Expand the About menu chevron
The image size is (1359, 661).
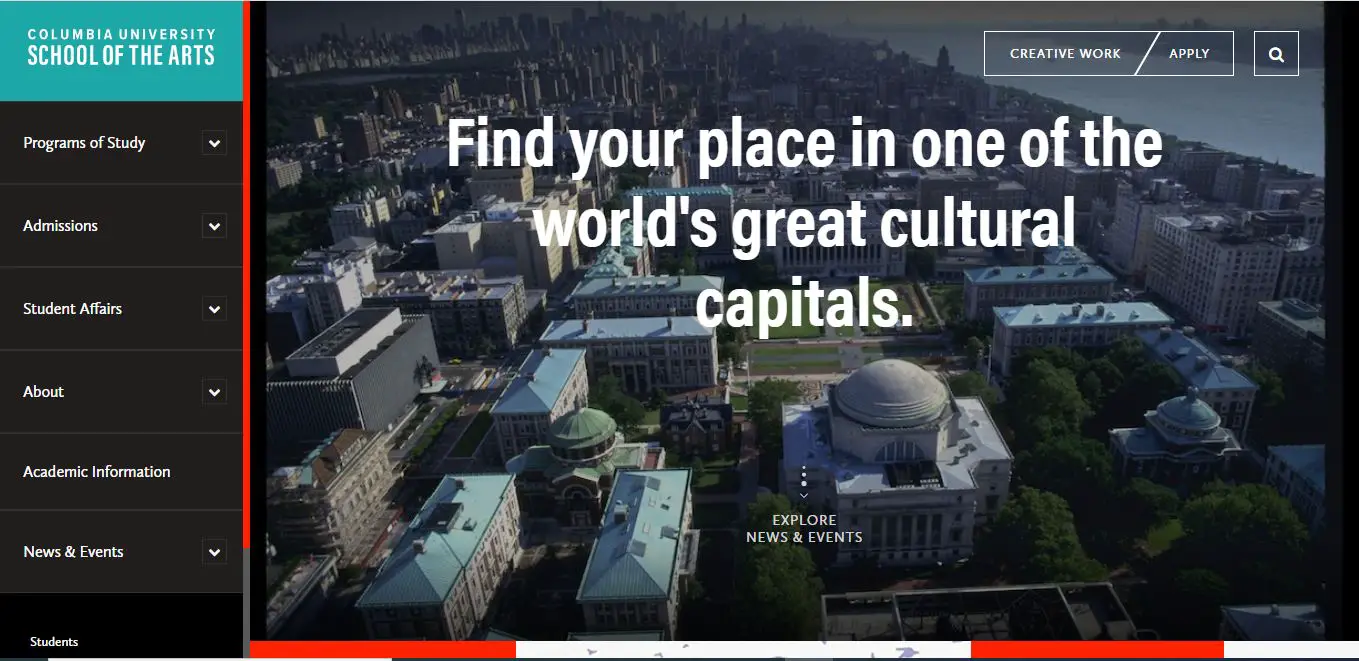point(214,391)
